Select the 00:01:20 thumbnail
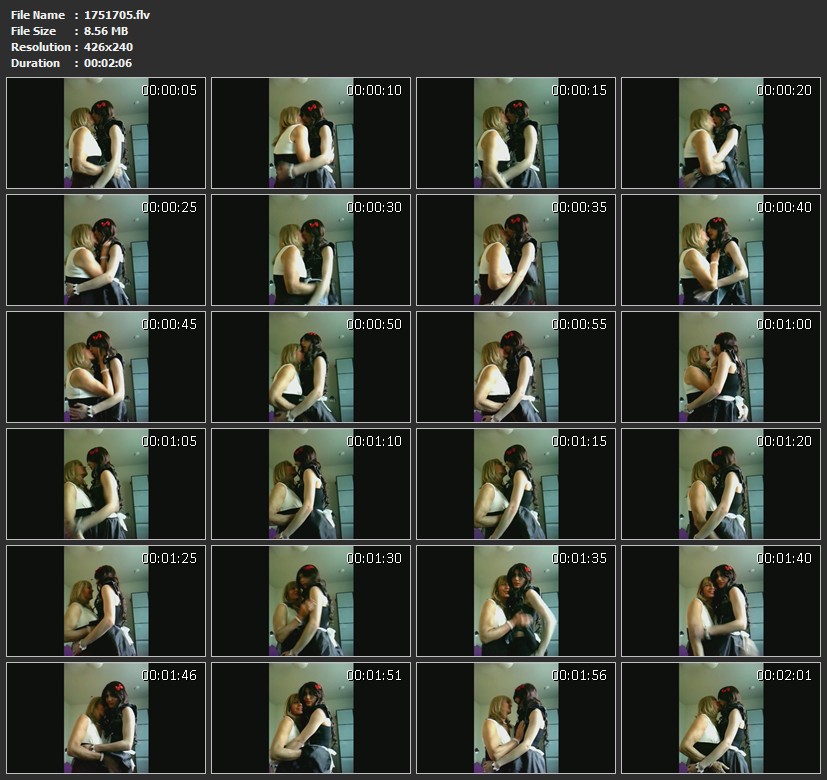827x780 pixels. pos(721,484)
